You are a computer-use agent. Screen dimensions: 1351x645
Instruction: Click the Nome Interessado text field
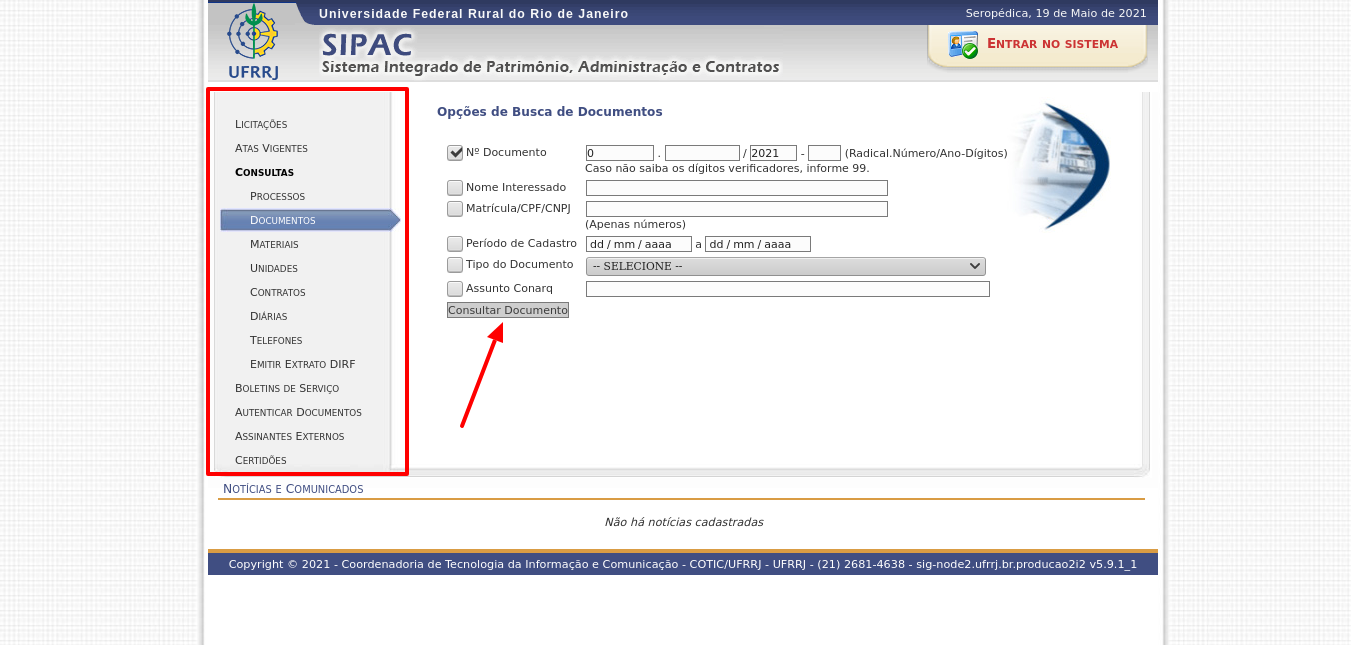[x=736, y=188]
